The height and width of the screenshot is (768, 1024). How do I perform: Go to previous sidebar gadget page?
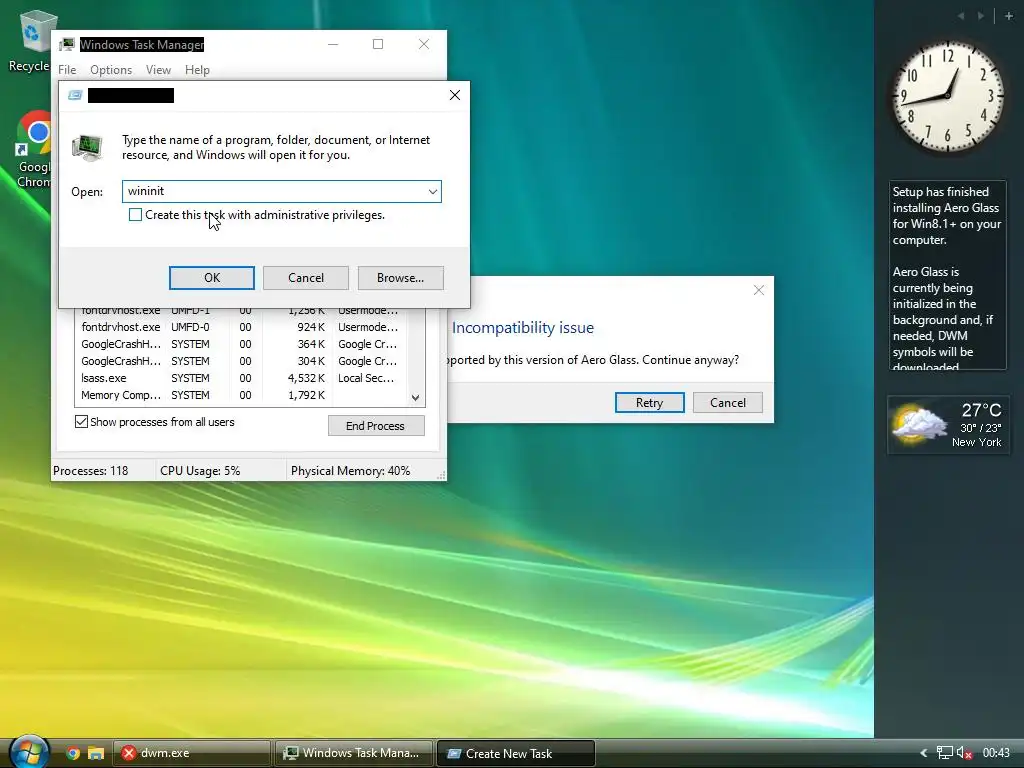(x=961, y=16)
